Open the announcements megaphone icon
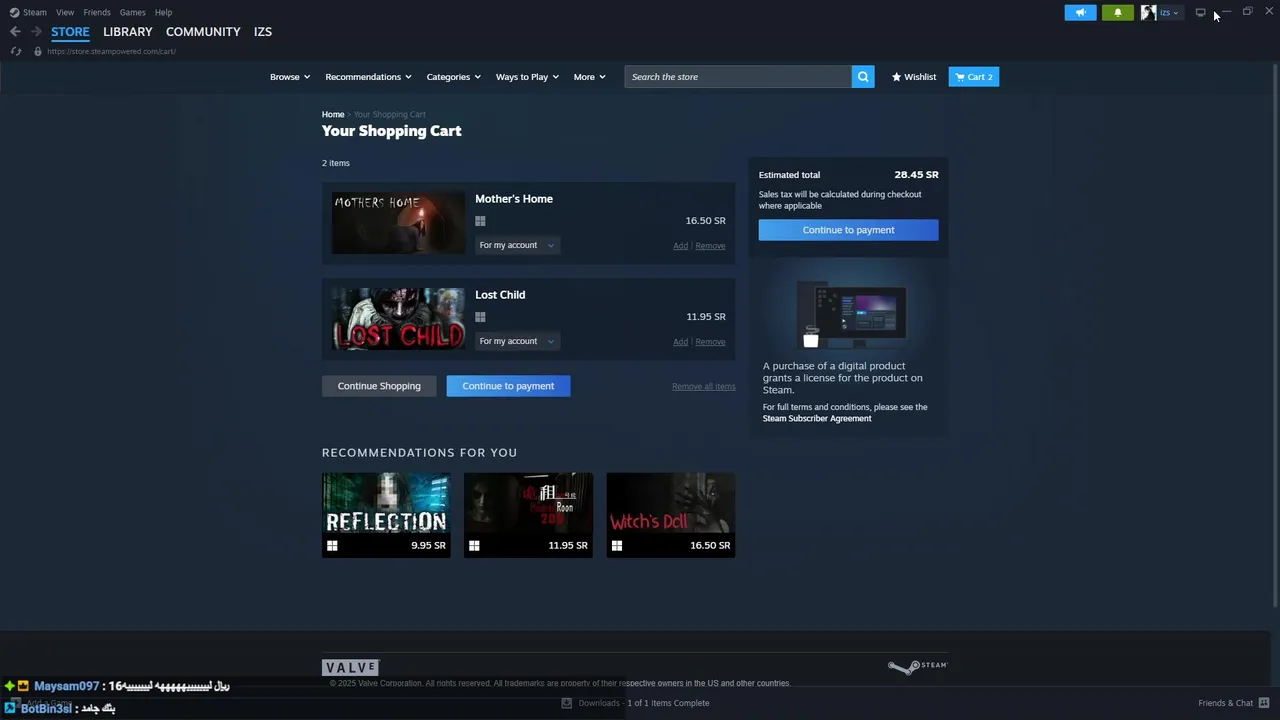The width and height of the screenshot is (1280, 720). [x=1080, y=12]
